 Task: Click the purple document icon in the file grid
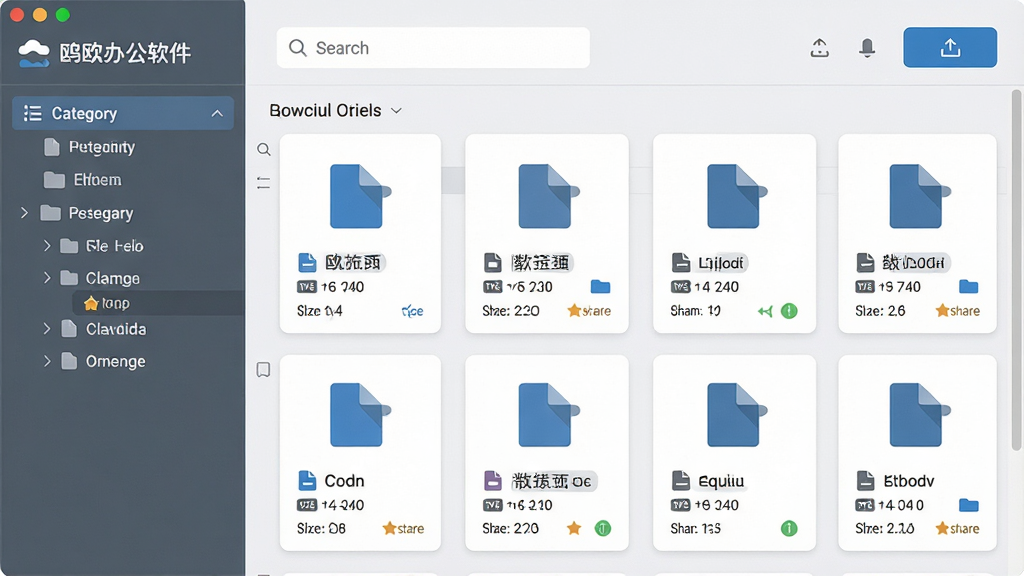click(492, 481)
